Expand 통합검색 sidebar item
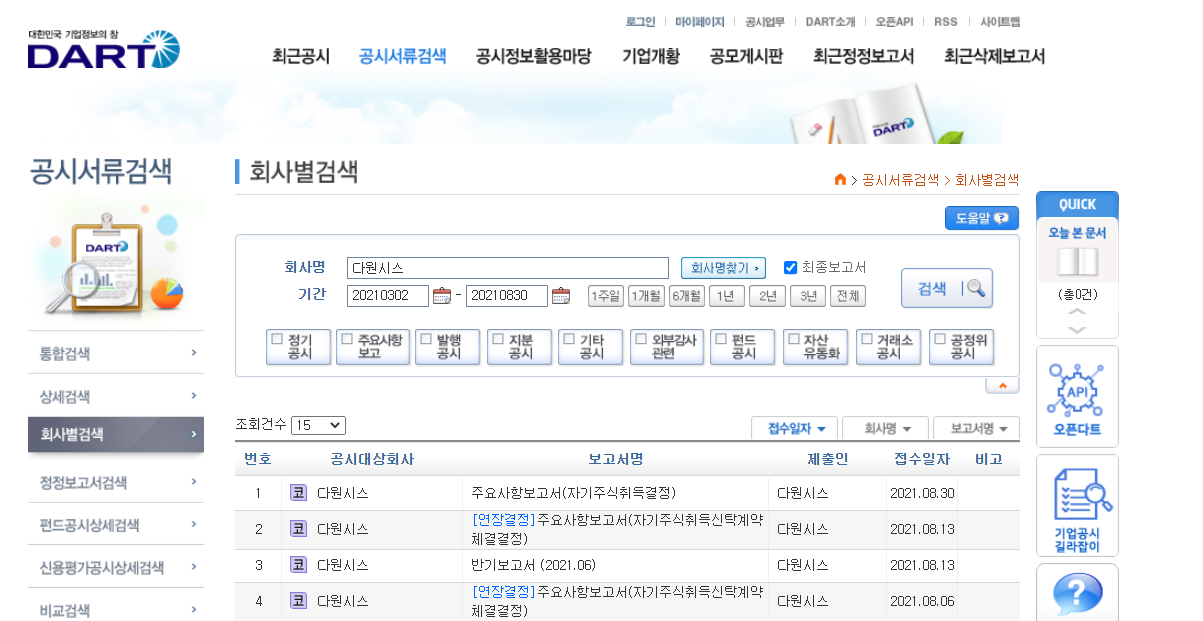 [116, 353]
